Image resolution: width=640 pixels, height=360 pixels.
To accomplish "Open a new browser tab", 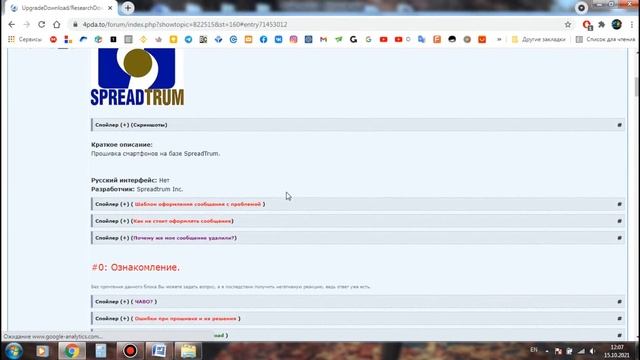I will click(x=128, y=8).
